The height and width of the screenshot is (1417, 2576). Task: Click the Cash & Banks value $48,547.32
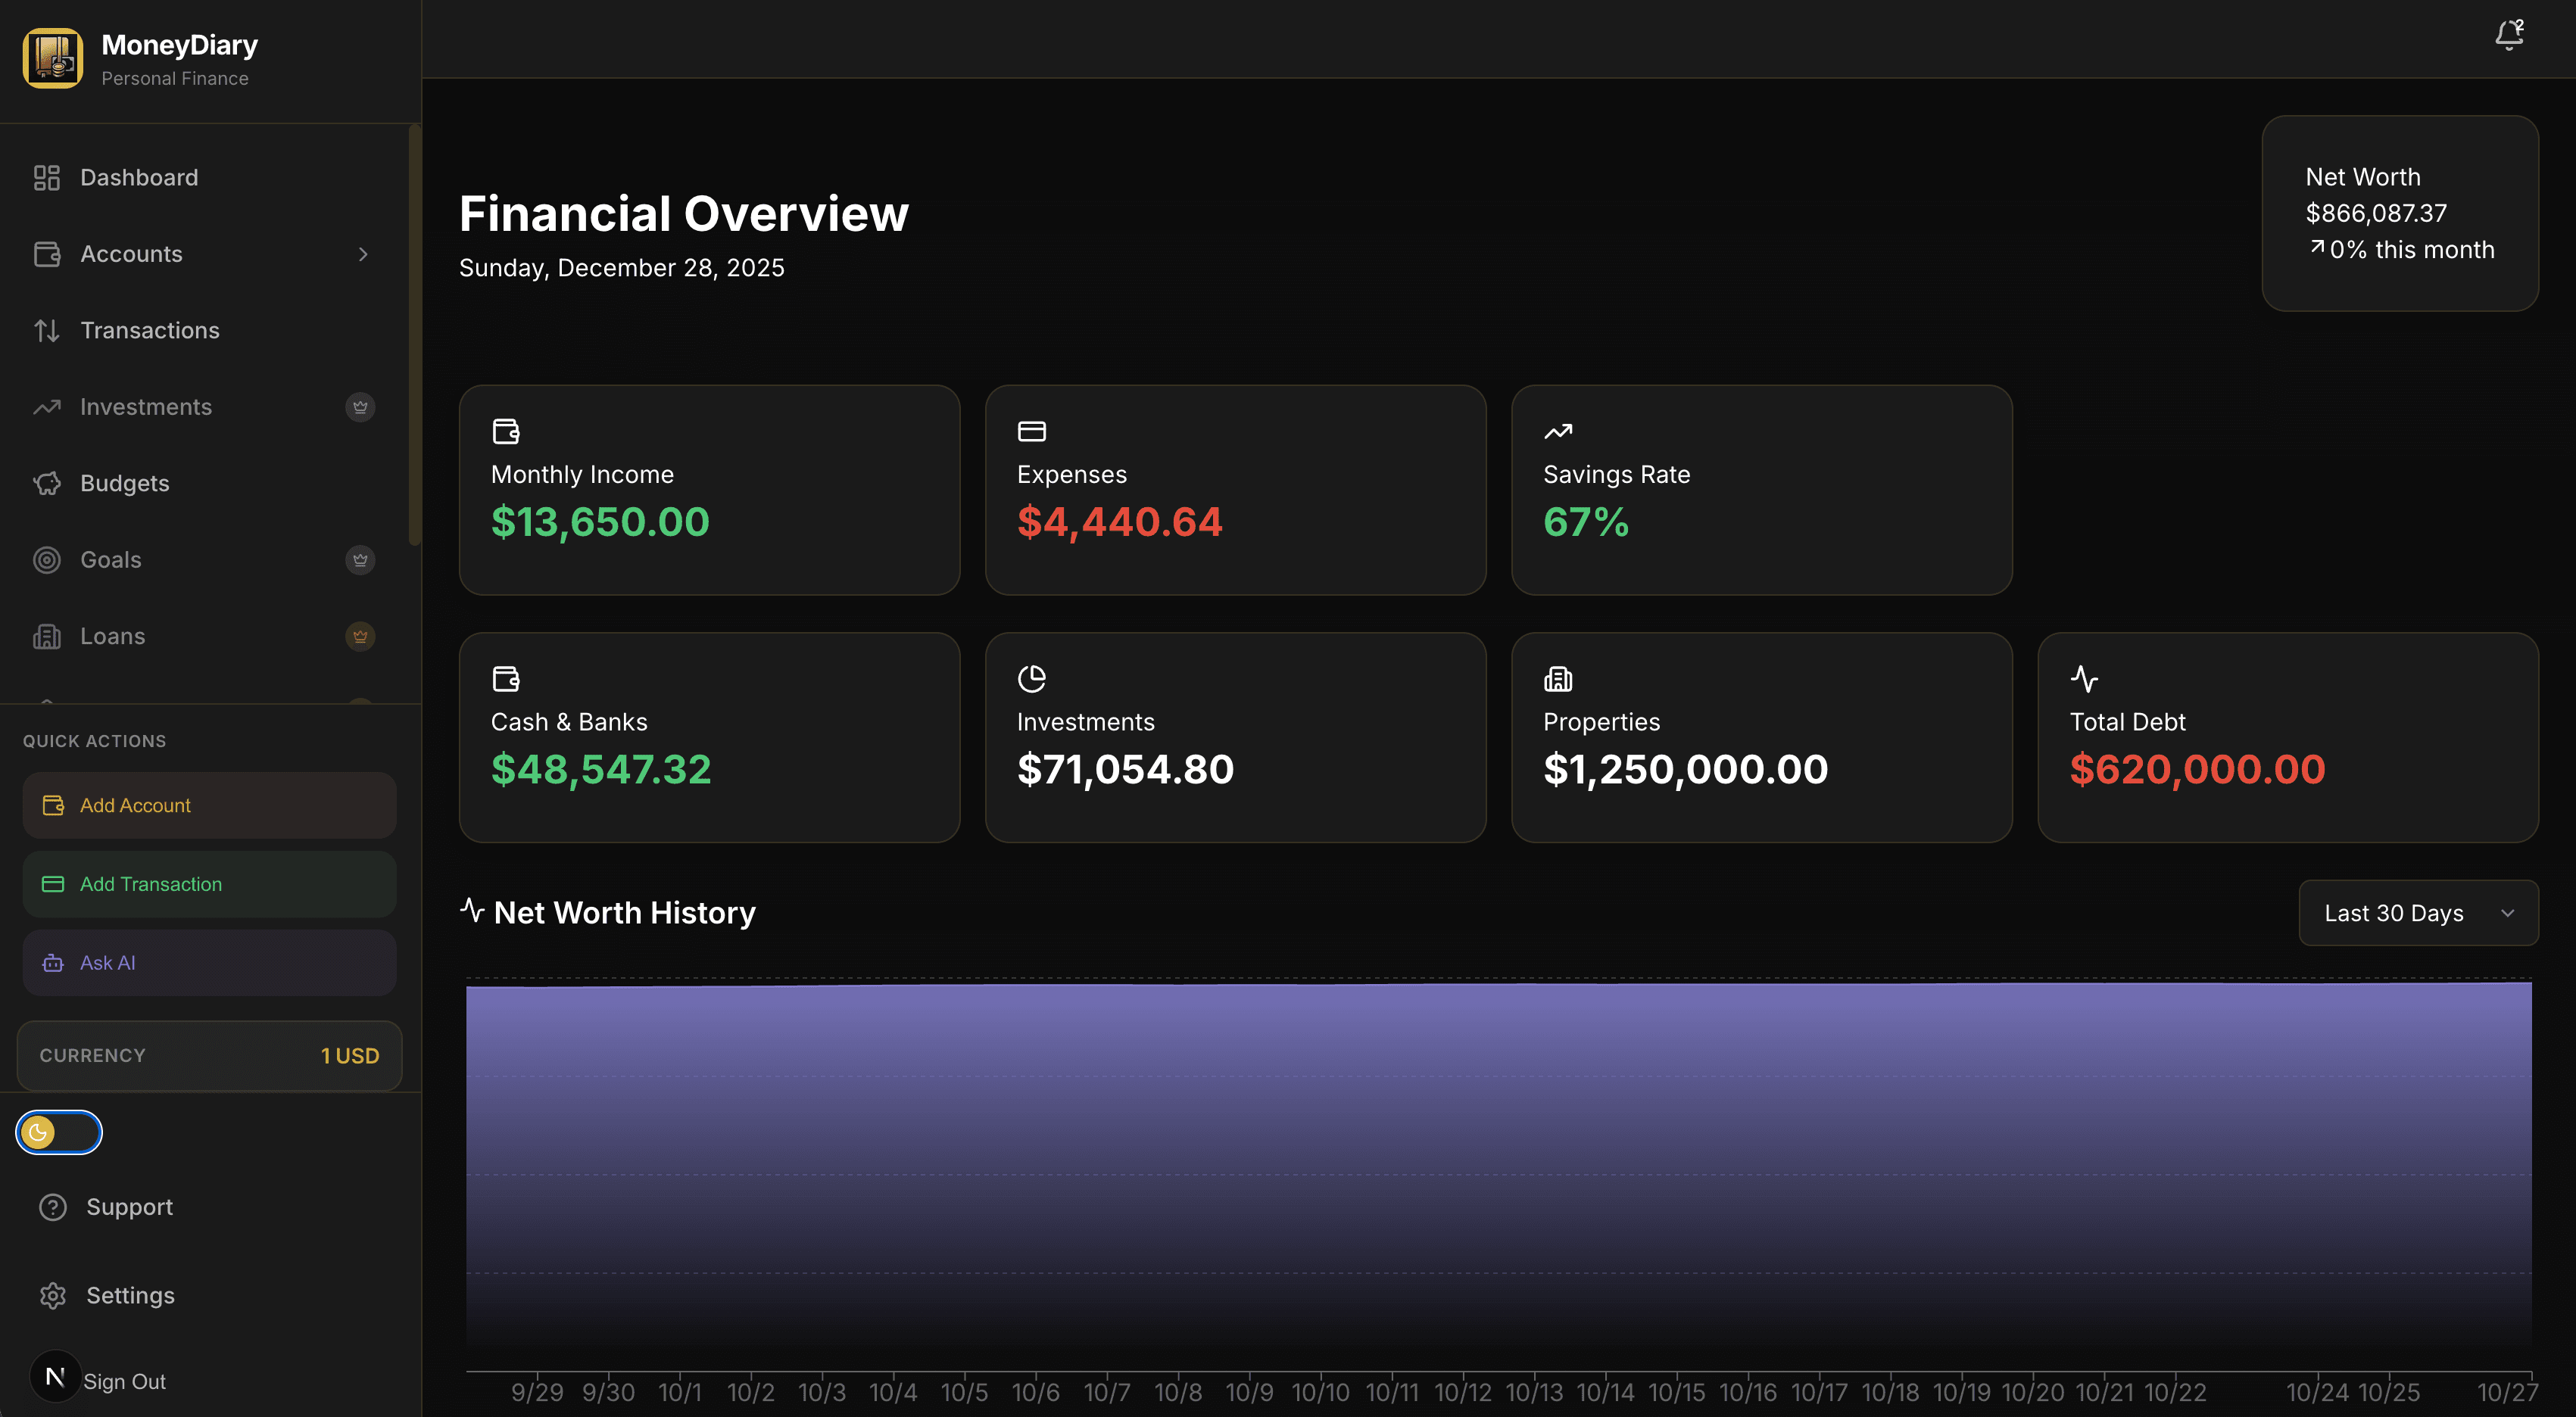[601, 769]
